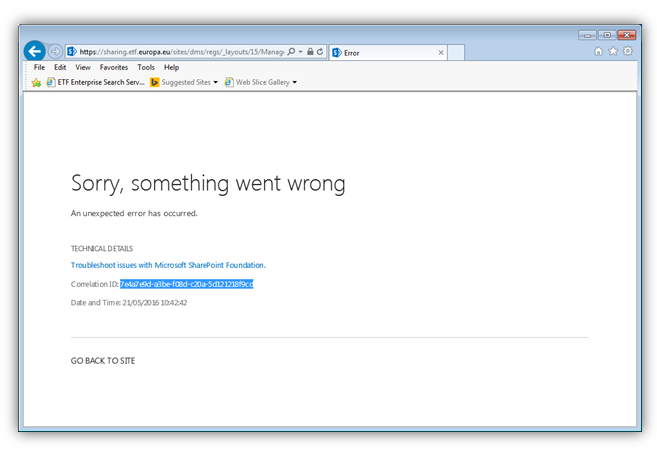
Task: Open the Tools gear icon
Action: 627,52
